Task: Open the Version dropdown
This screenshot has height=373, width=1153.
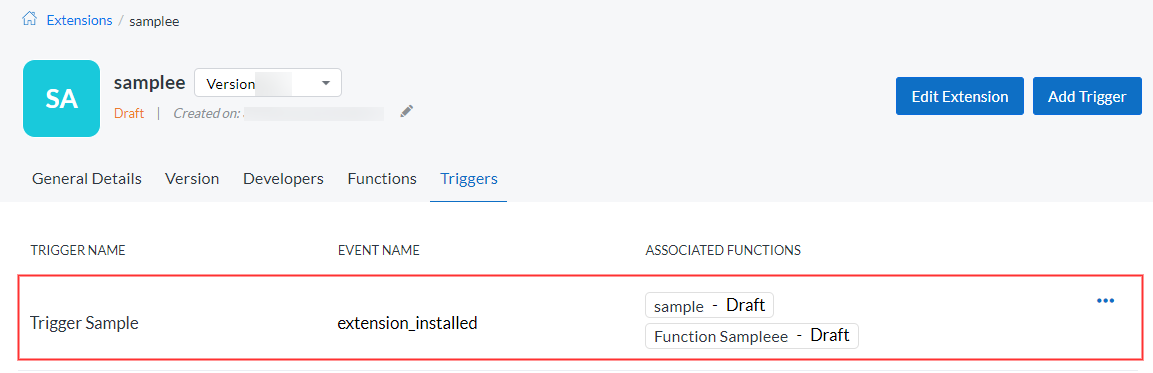Action: (x=268, y=83)
